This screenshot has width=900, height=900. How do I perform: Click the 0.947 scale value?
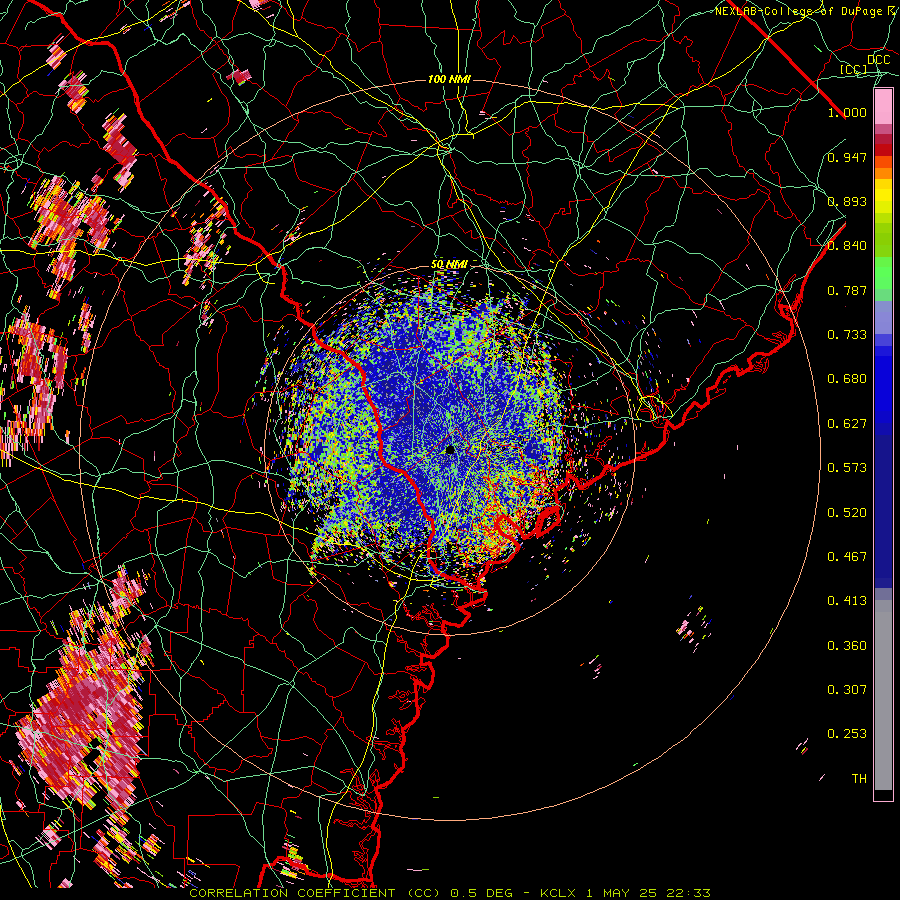[847, 157]
